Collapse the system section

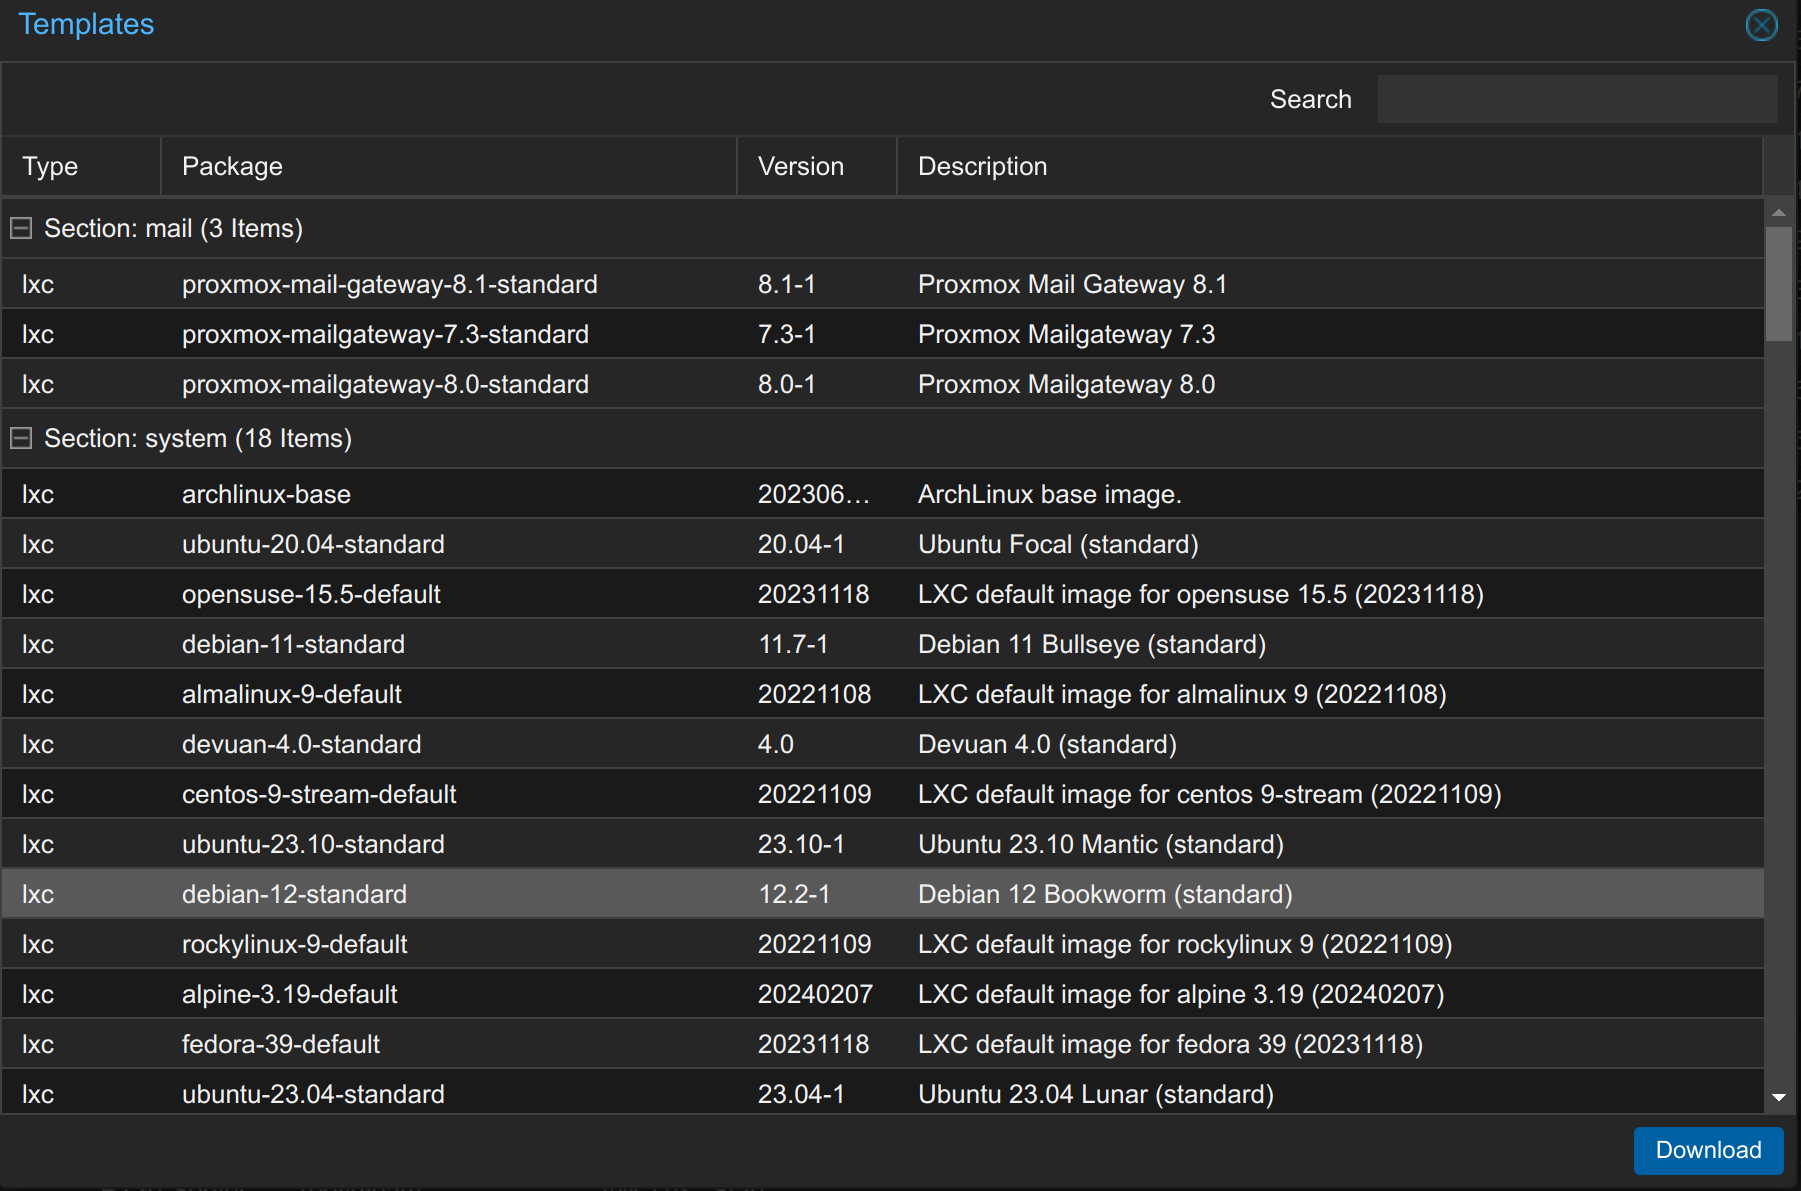coord(21,439)
